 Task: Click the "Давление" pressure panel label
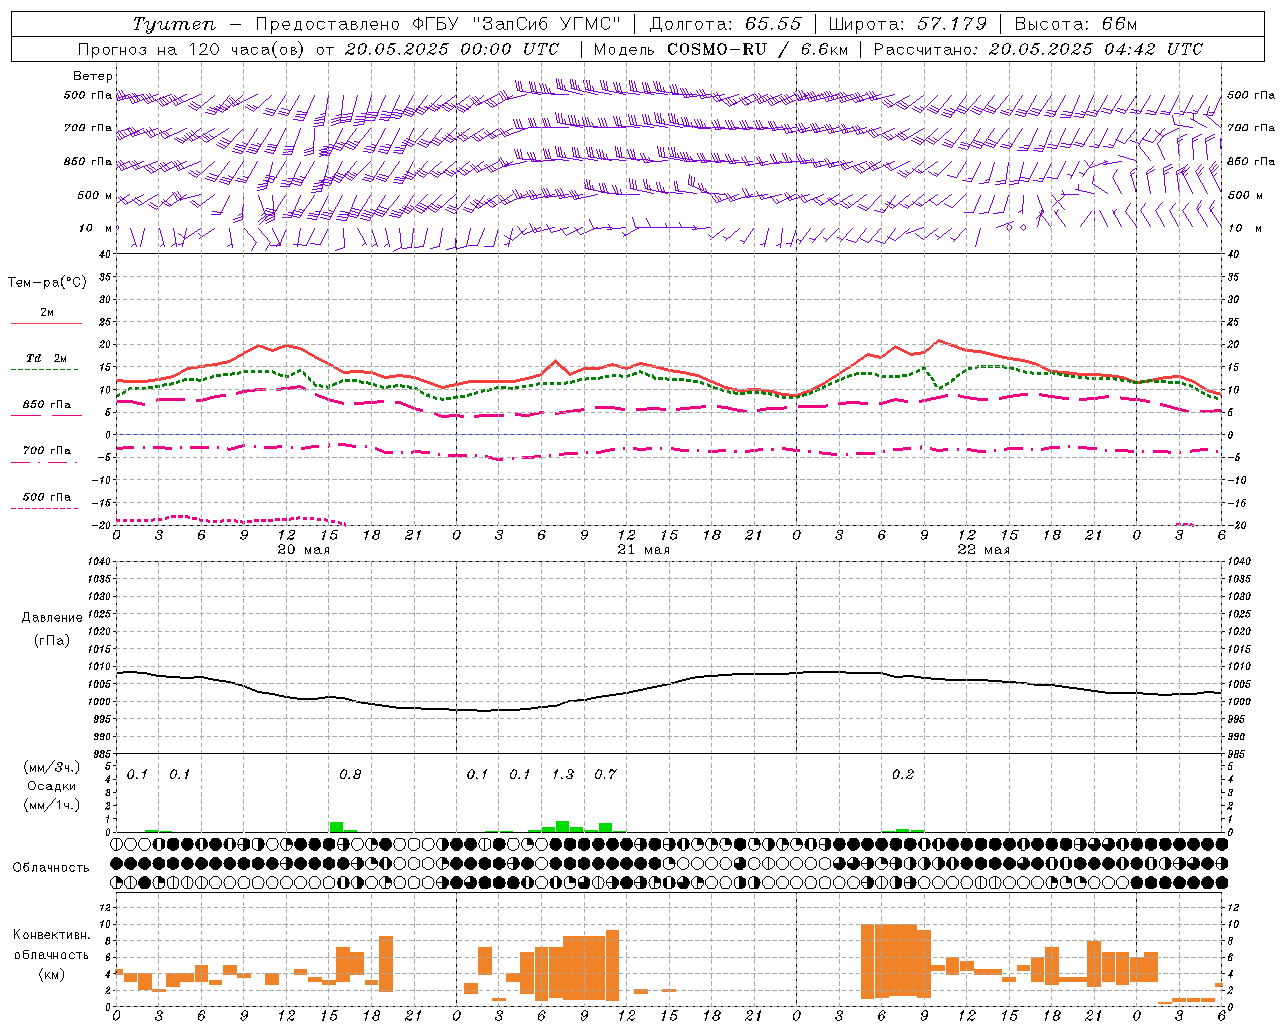point(52,618)
